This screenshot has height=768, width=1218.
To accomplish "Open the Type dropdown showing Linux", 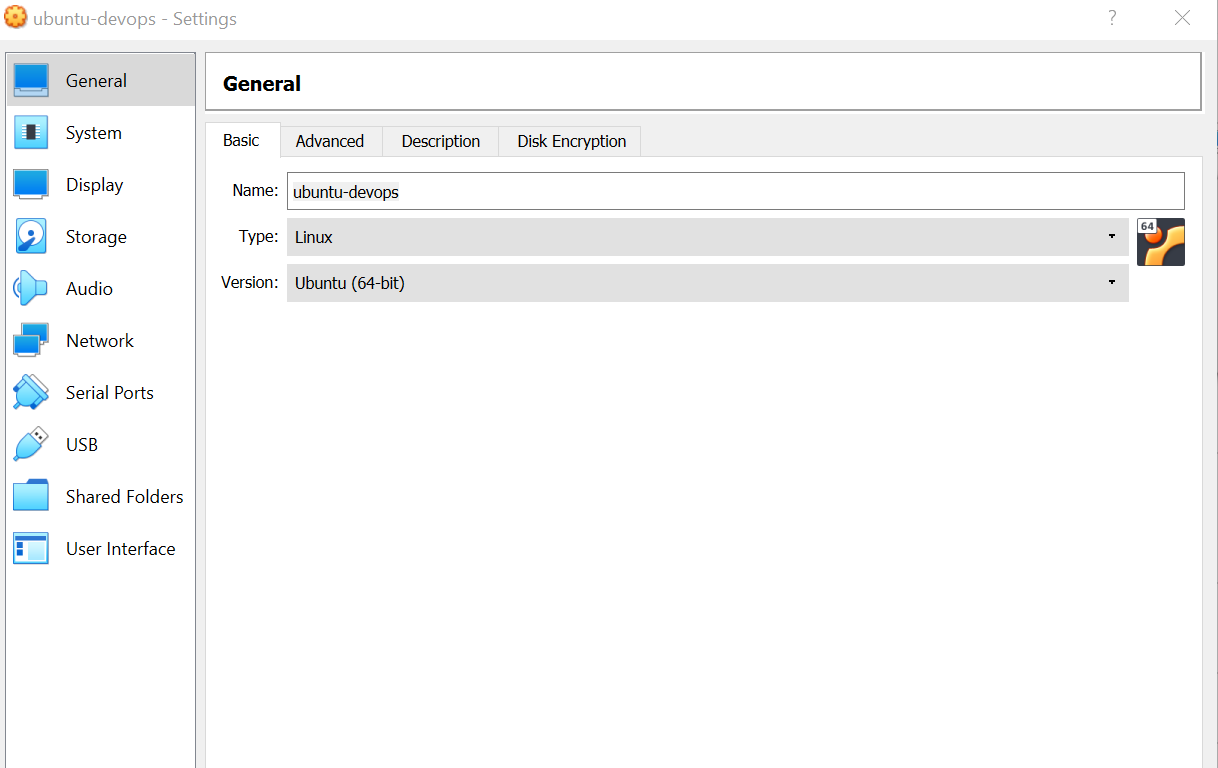I will pyautogui.click(x=708, y=237).
